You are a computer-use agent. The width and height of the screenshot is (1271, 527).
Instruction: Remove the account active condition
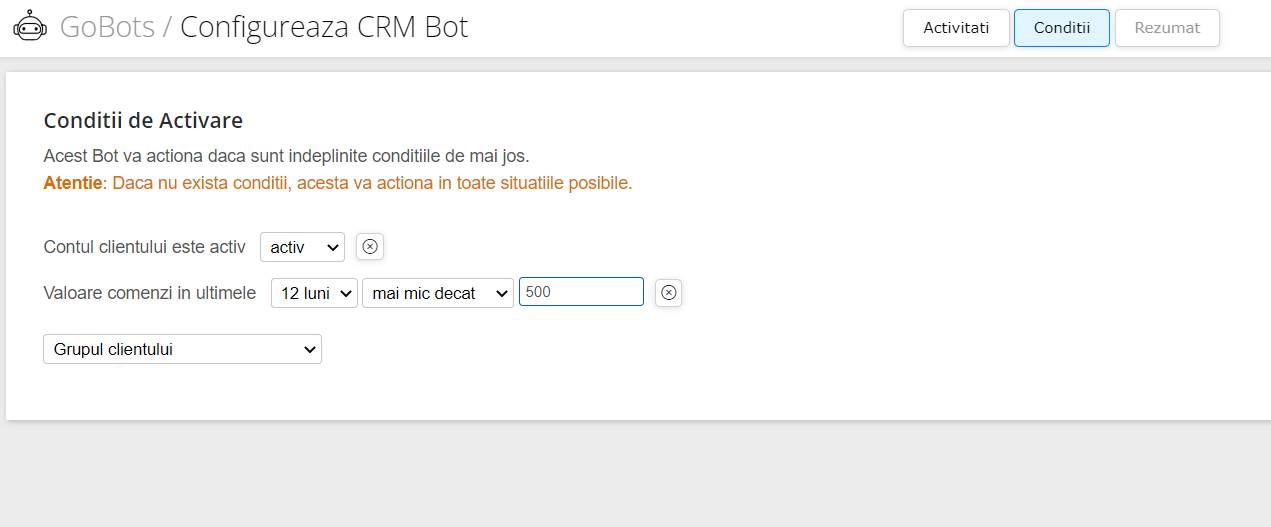coord(370,247)
